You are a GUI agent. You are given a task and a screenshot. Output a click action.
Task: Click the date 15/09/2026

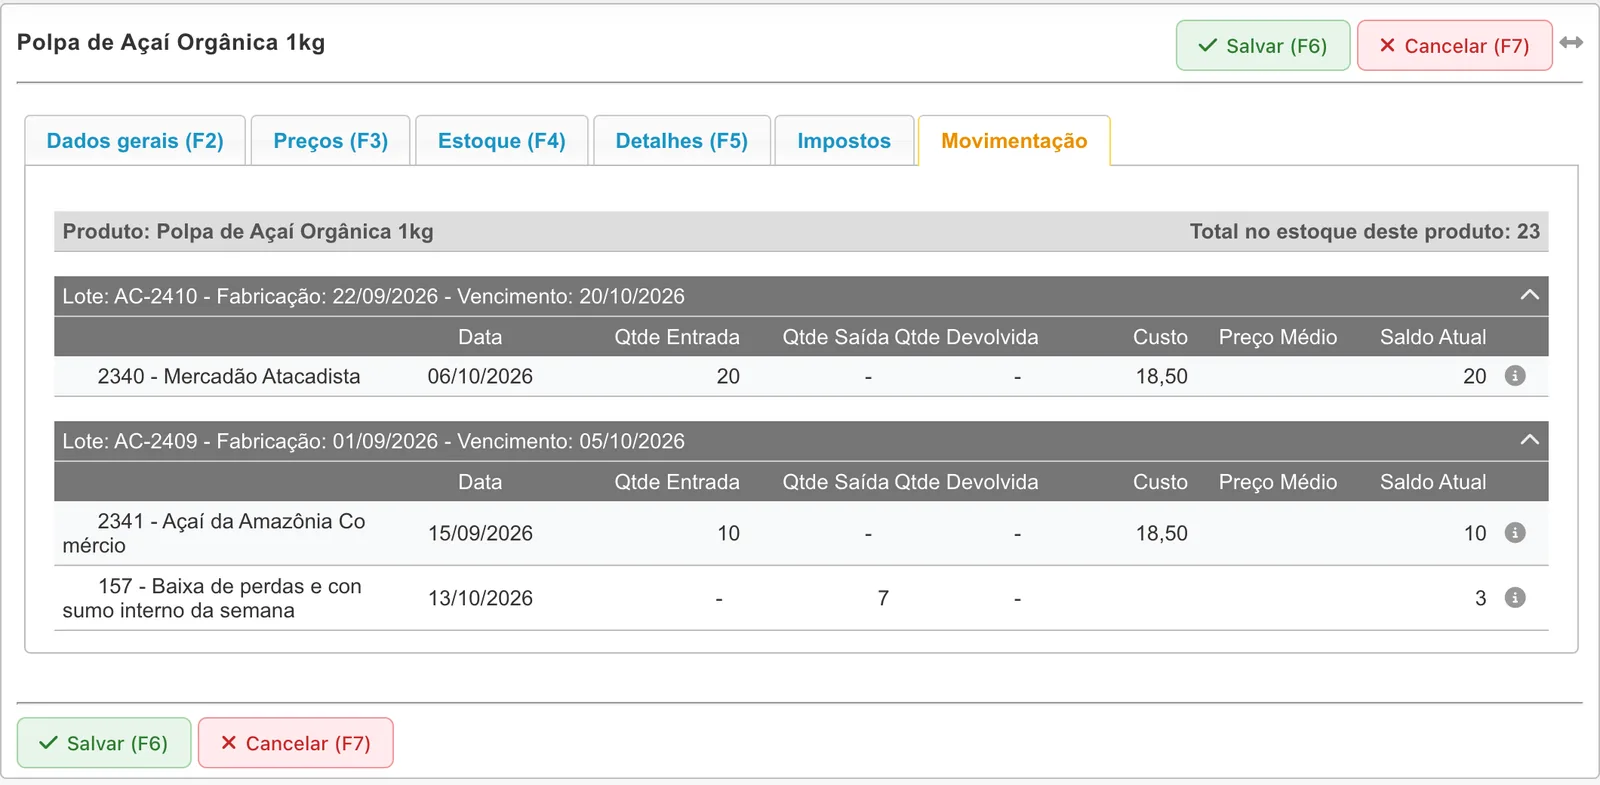(x=480, y=534)
